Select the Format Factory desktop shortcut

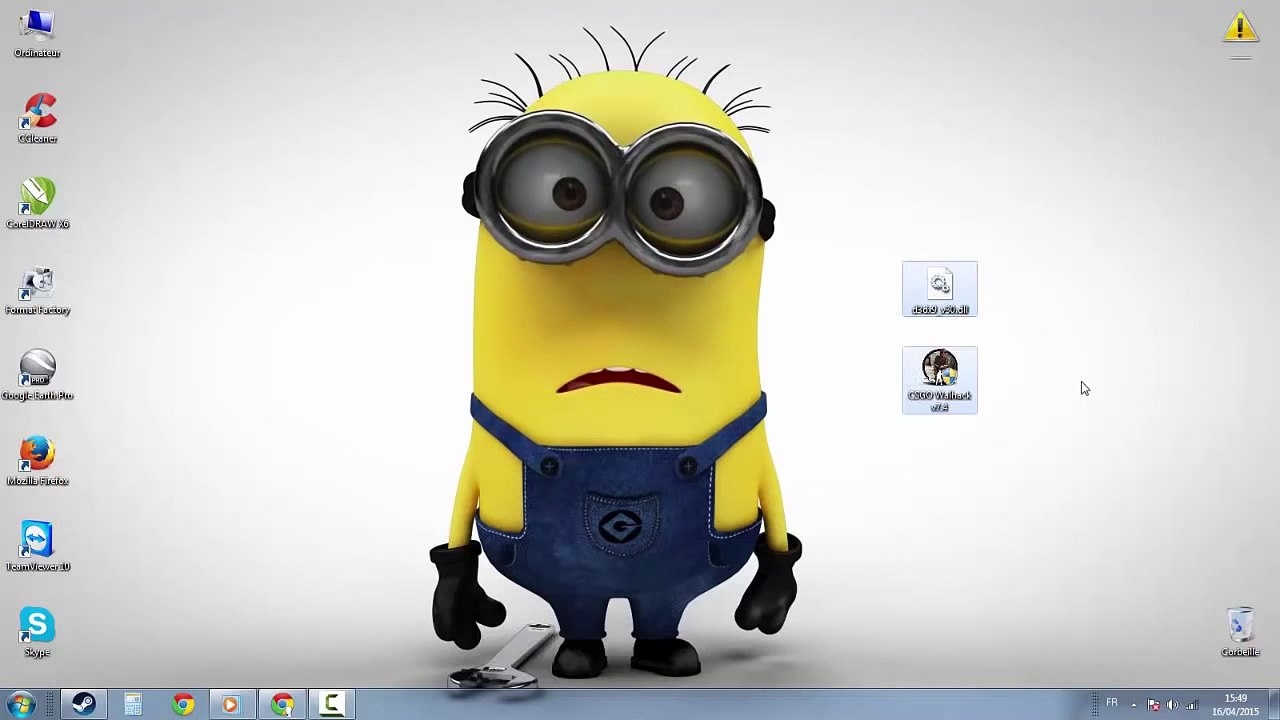tap(37, 289)
